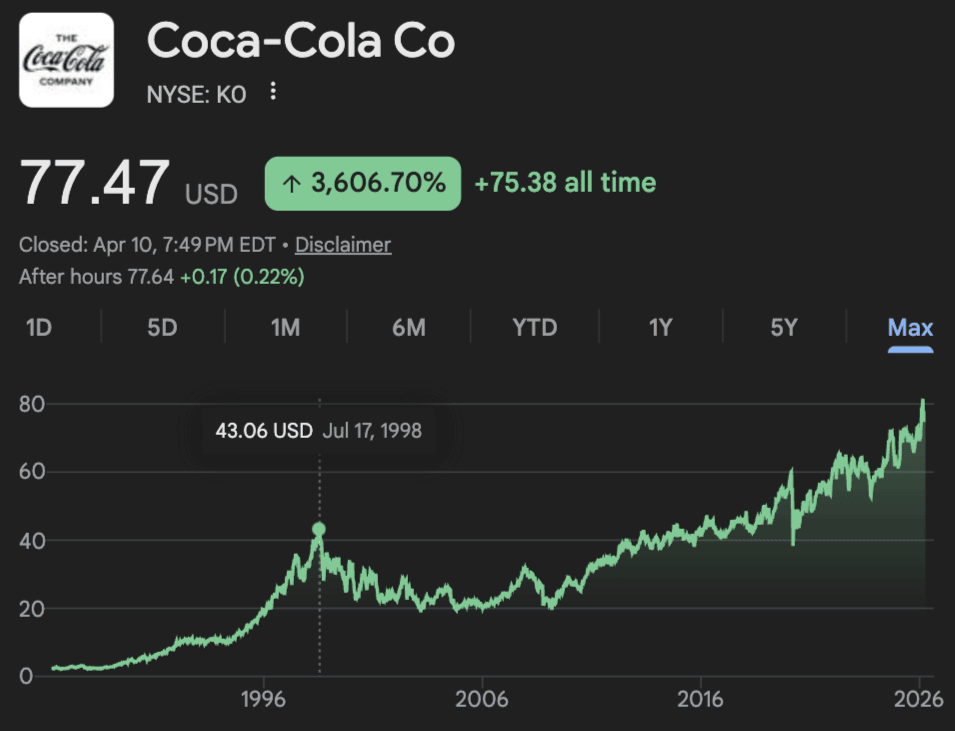Click the 2016 x-axis label
955x731 pixels.
[x=701, y=698]
